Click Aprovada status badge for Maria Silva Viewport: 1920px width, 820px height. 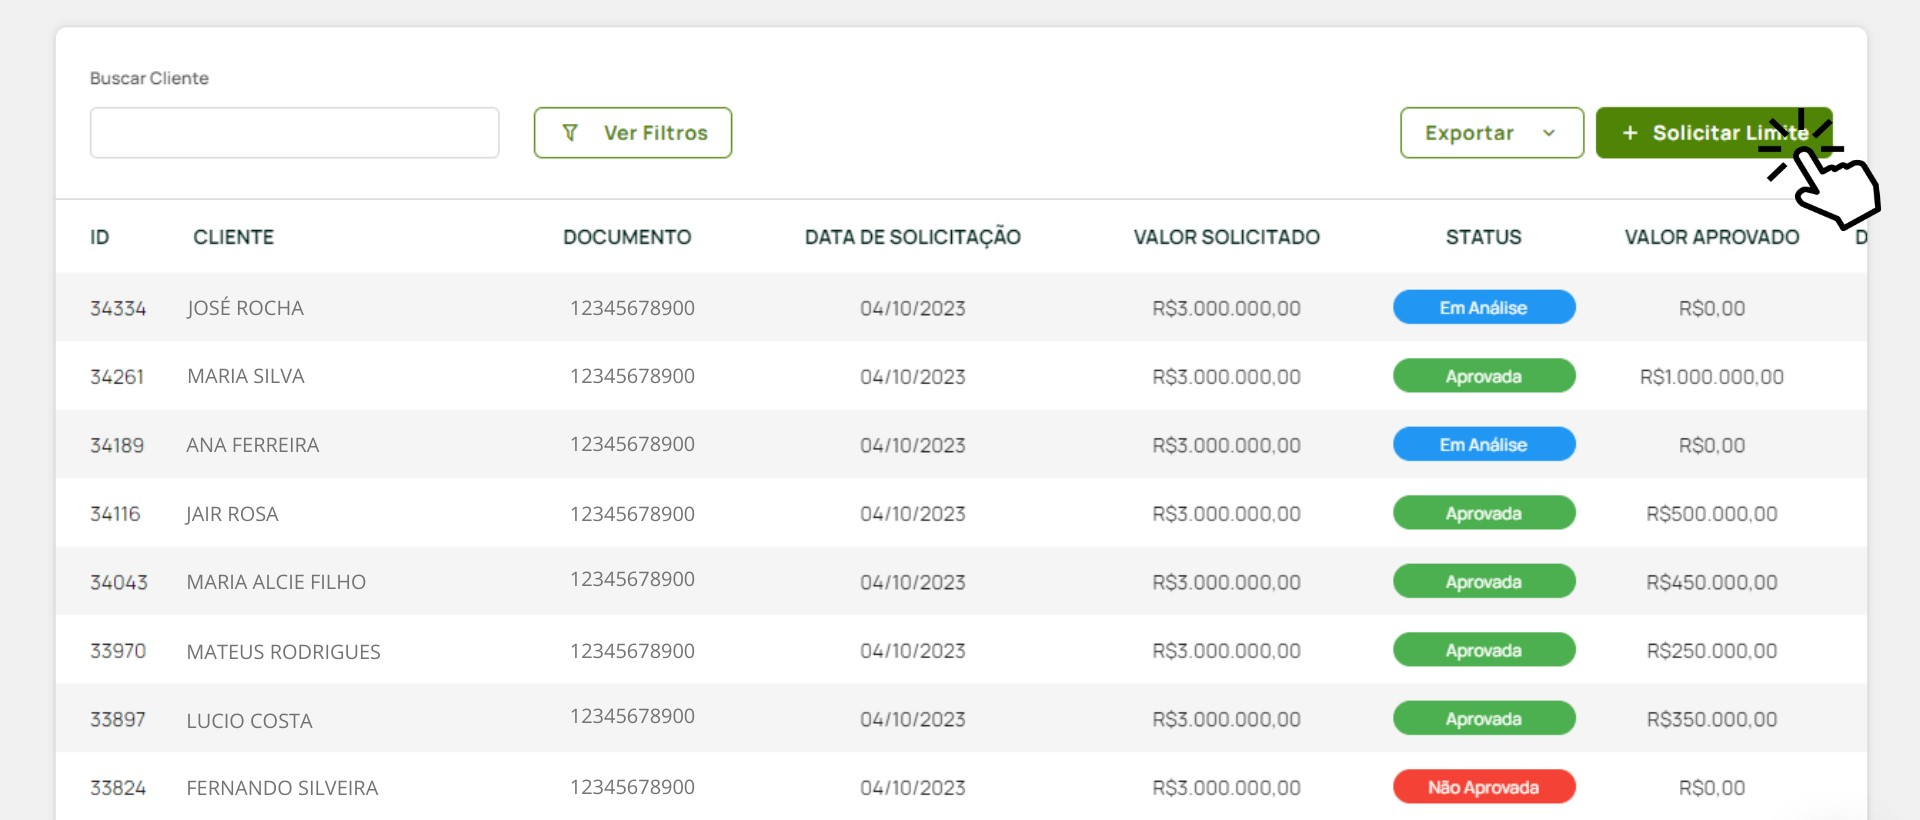[x=1484, y=376]
